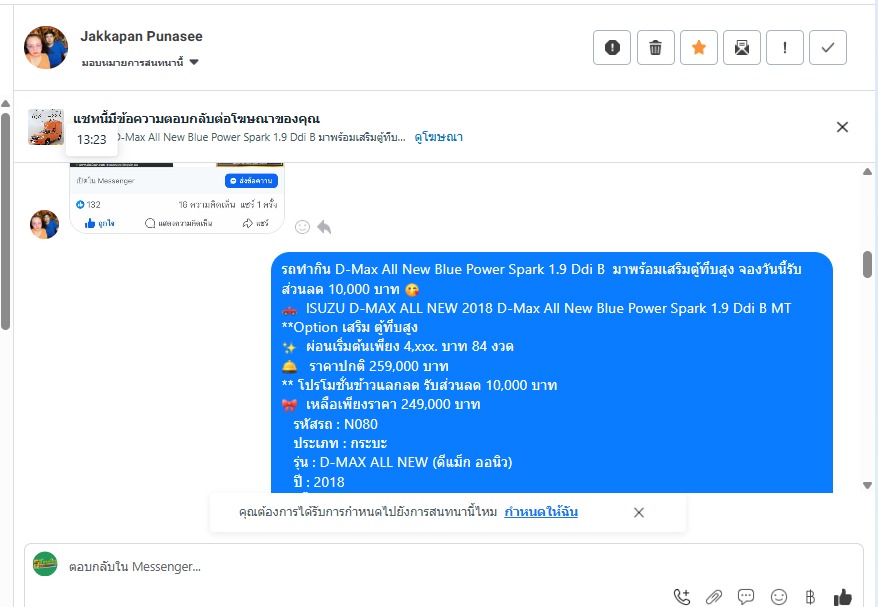Viewport: 878px width, 607px height.
Task: Click the 16 comments count on post
Action: [207, 204]
